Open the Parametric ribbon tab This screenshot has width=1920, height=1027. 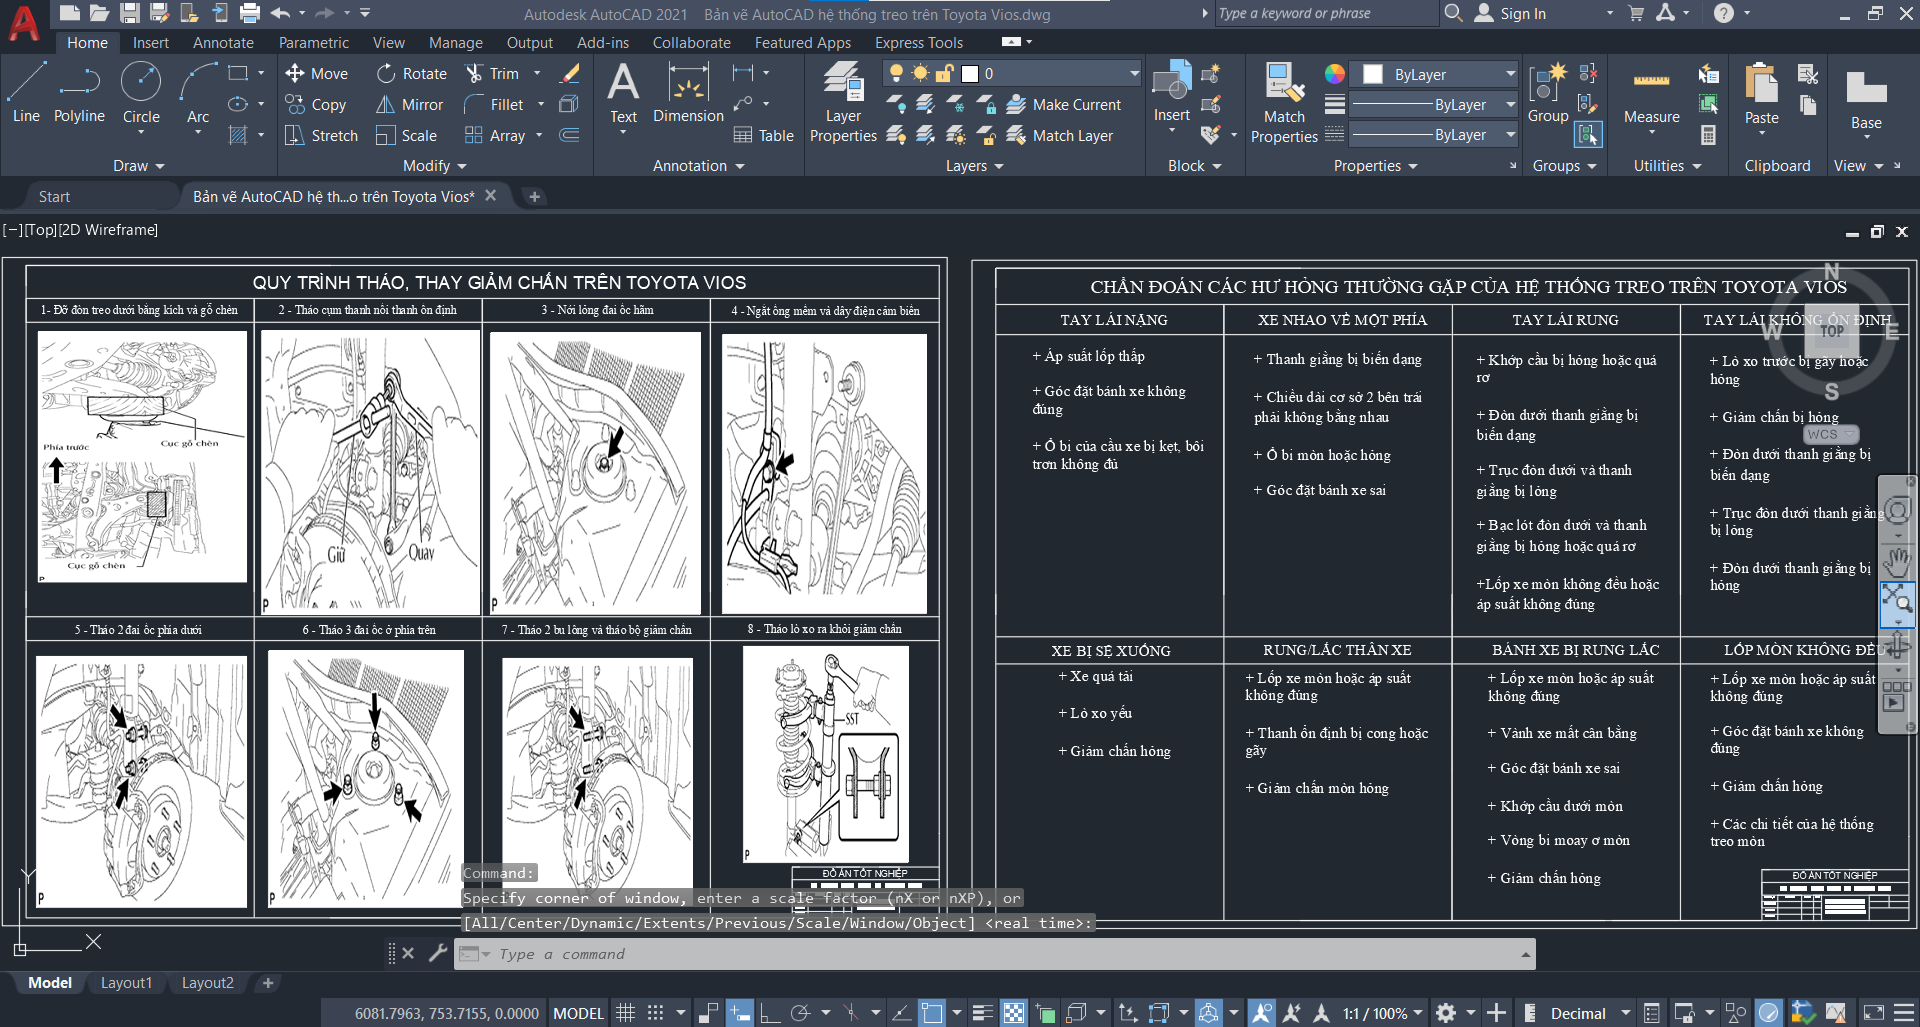coord(314,43)
